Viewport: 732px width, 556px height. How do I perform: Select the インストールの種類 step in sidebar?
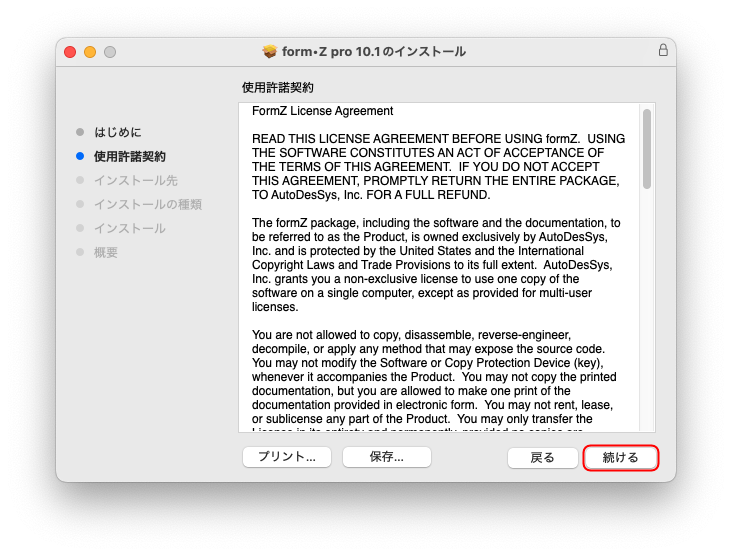(147, 204)
